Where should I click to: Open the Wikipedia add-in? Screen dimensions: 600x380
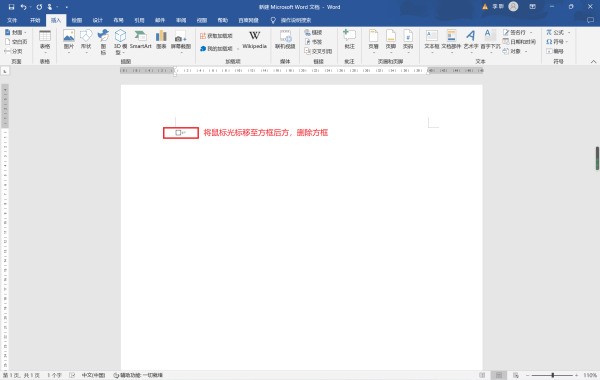(254, 40)
